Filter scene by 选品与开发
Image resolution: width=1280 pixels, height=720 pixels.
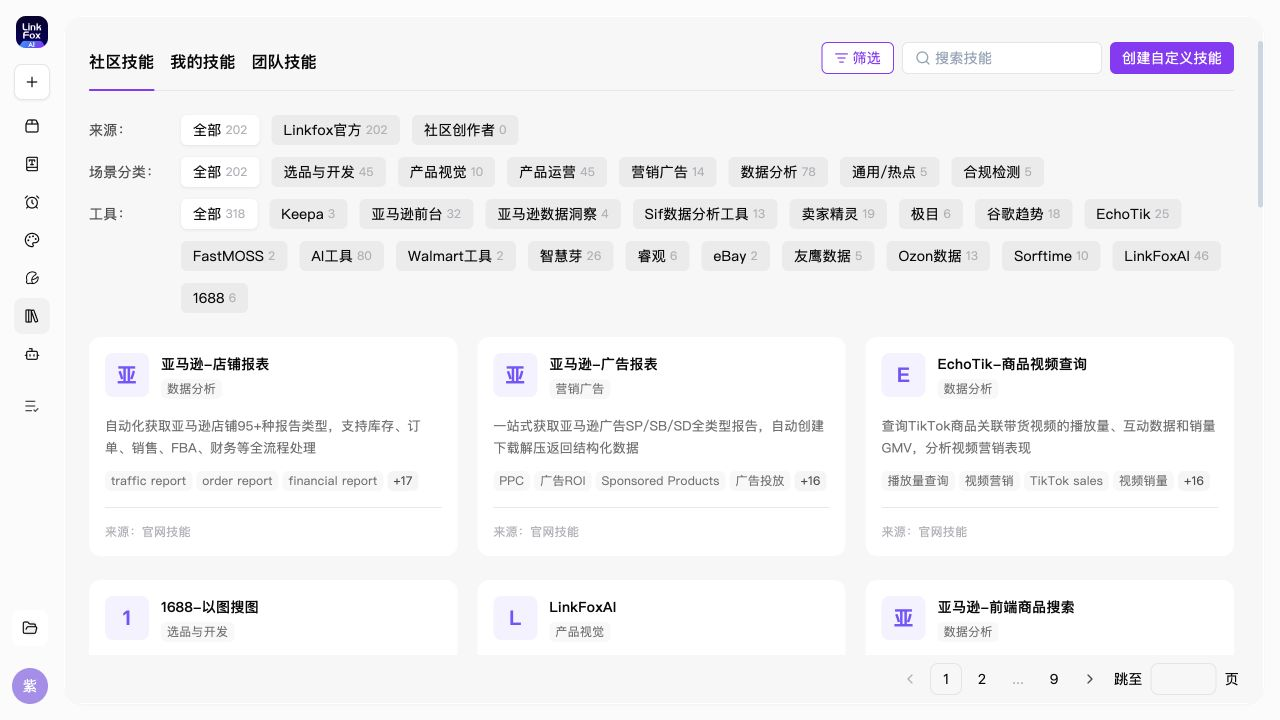click(328, 172)
